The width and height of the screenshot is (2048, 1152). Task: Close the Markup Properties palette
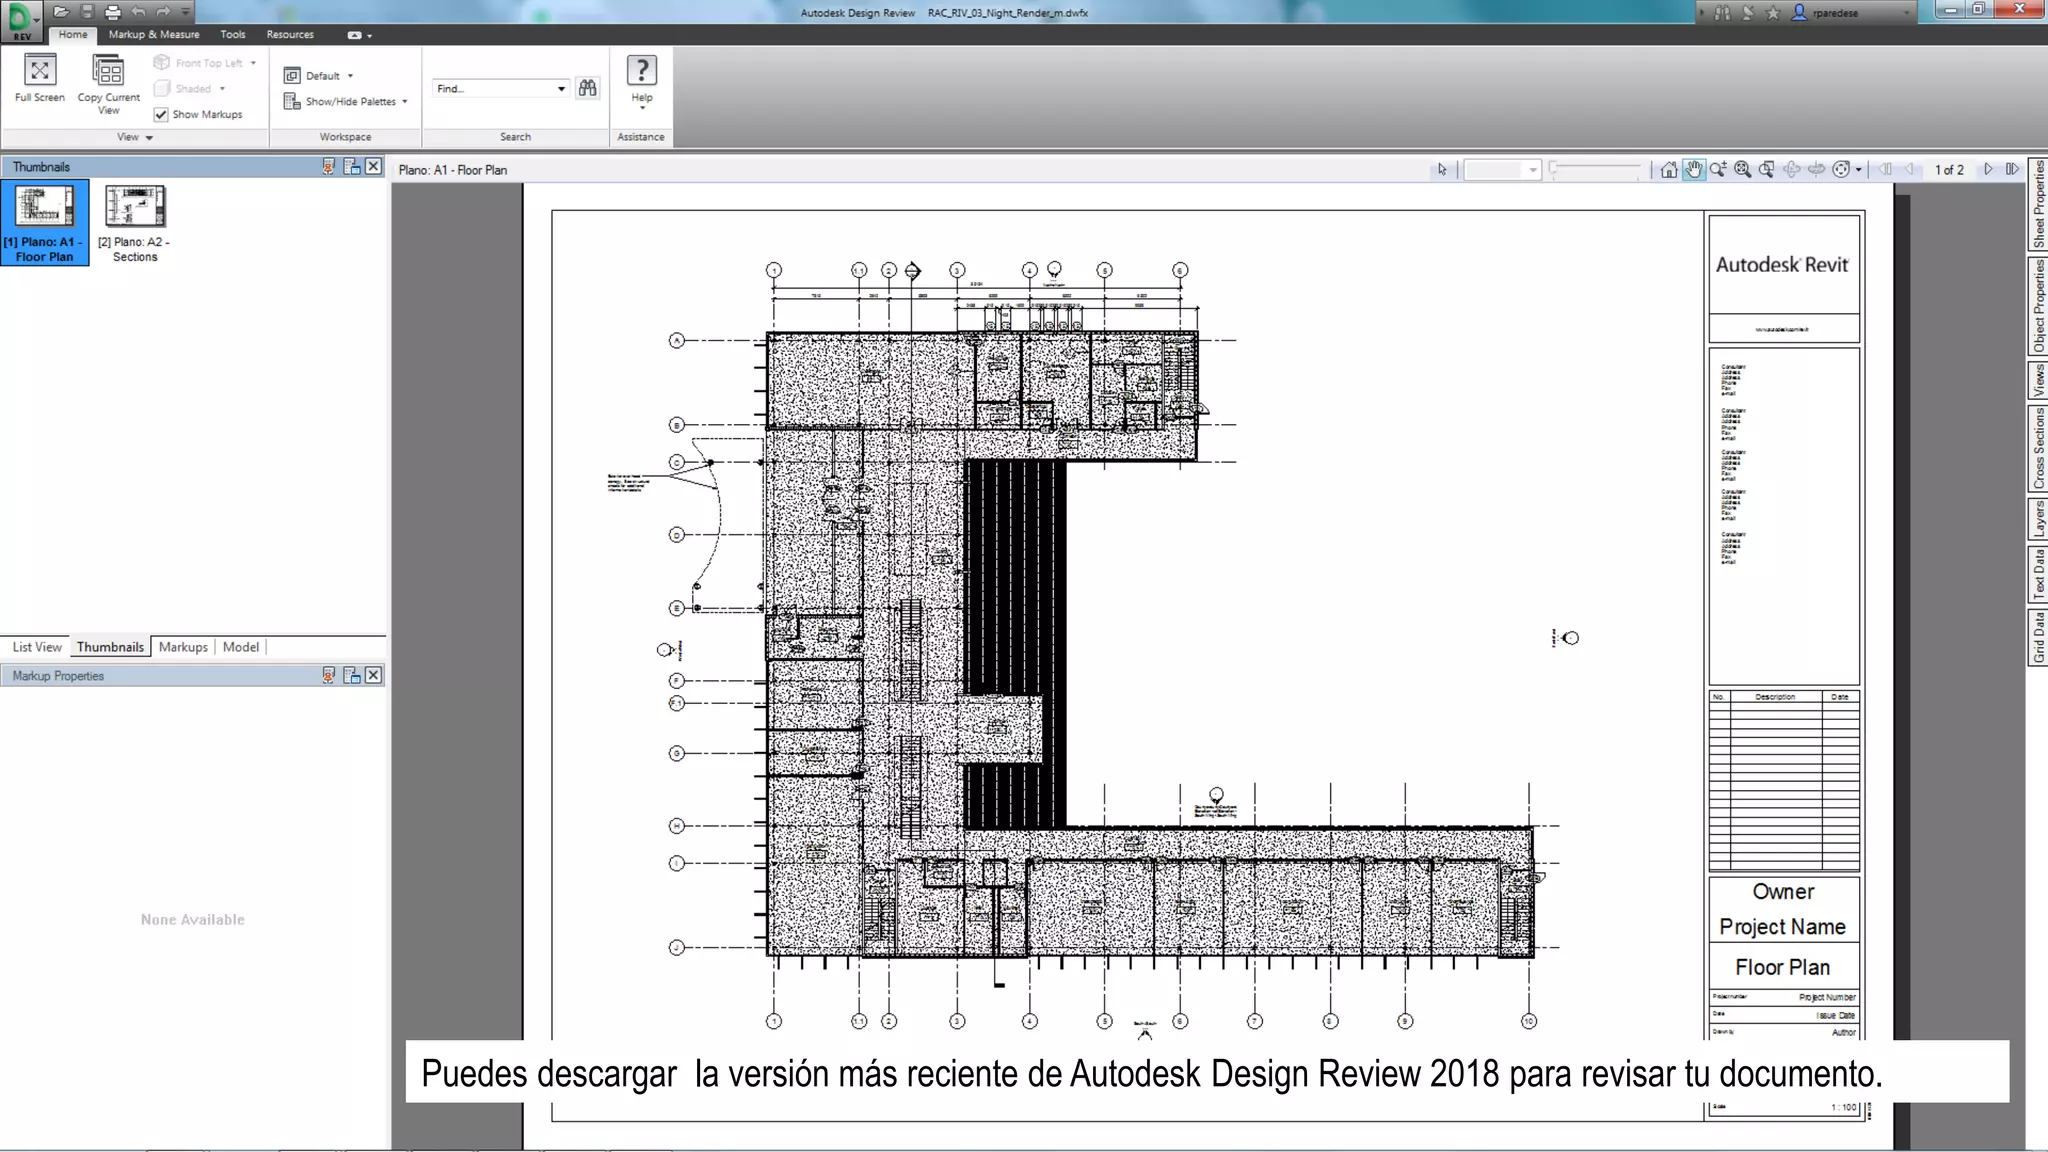point(373,675)
